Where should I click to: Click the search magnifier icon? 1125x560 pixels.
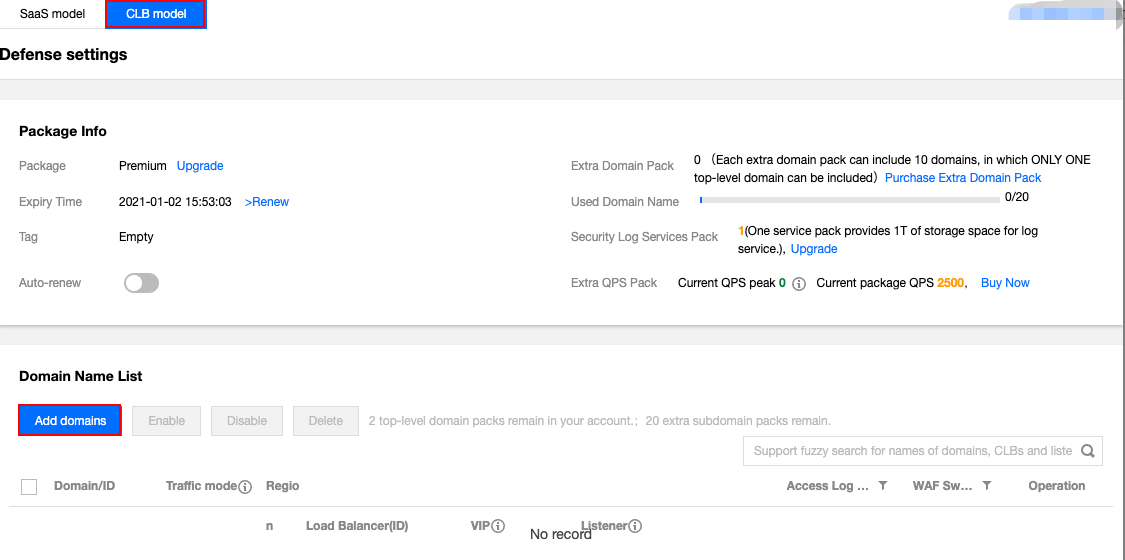pos(1088,451)
